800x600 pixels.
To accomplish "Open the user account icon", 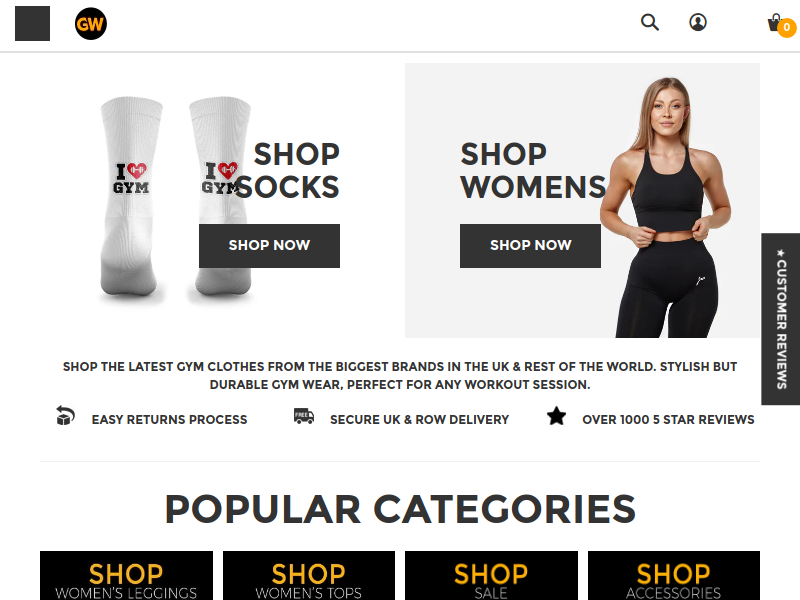I will [x=697, y=22].
